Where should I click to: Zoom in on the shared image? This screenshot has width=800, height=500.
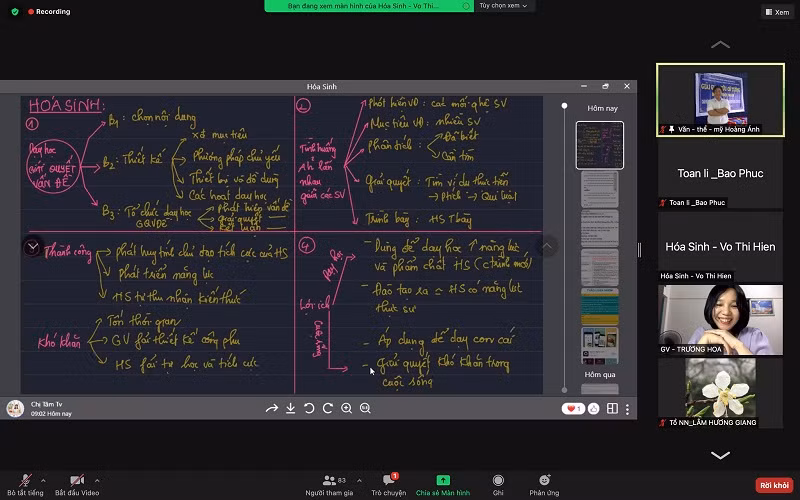[x=346, y=408]
